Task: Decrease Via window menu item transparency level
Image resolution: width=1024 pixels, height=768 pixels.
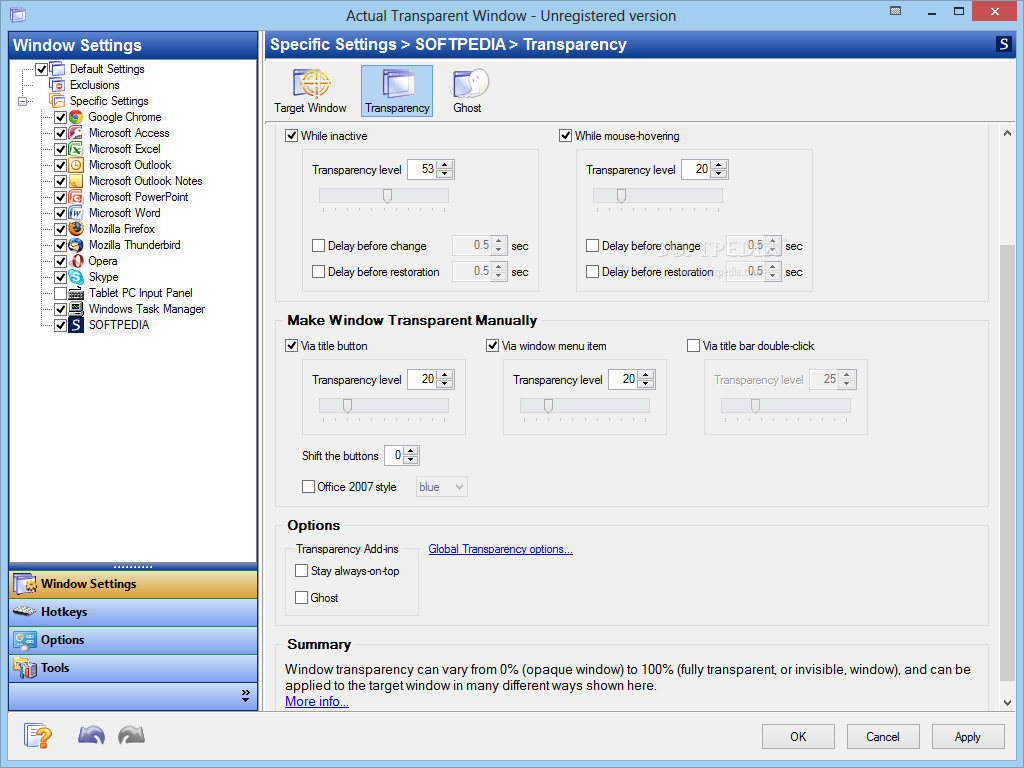Action: [x=646, y=384]
